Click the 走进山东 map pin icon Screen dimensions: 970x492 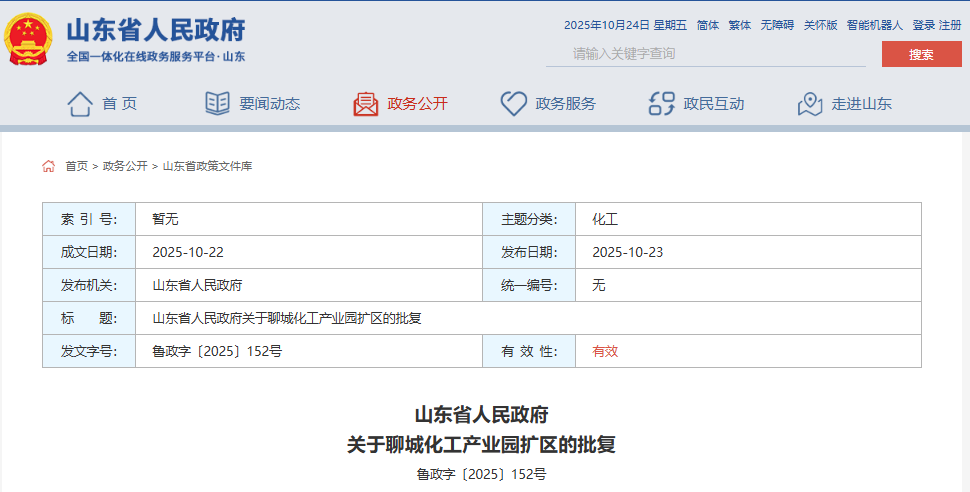(x=809, y=104)
